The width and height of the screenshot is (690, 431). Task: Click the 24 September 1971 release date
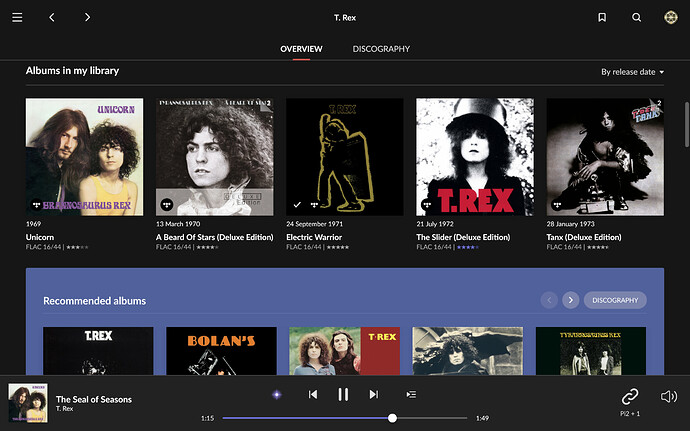[x=314, y=224]
